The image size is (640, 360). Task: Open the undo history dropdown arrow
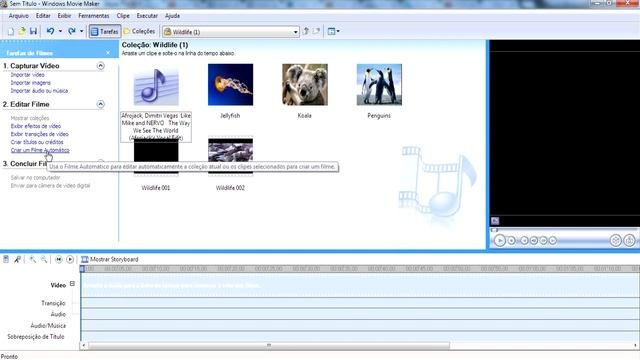[60, 31]
